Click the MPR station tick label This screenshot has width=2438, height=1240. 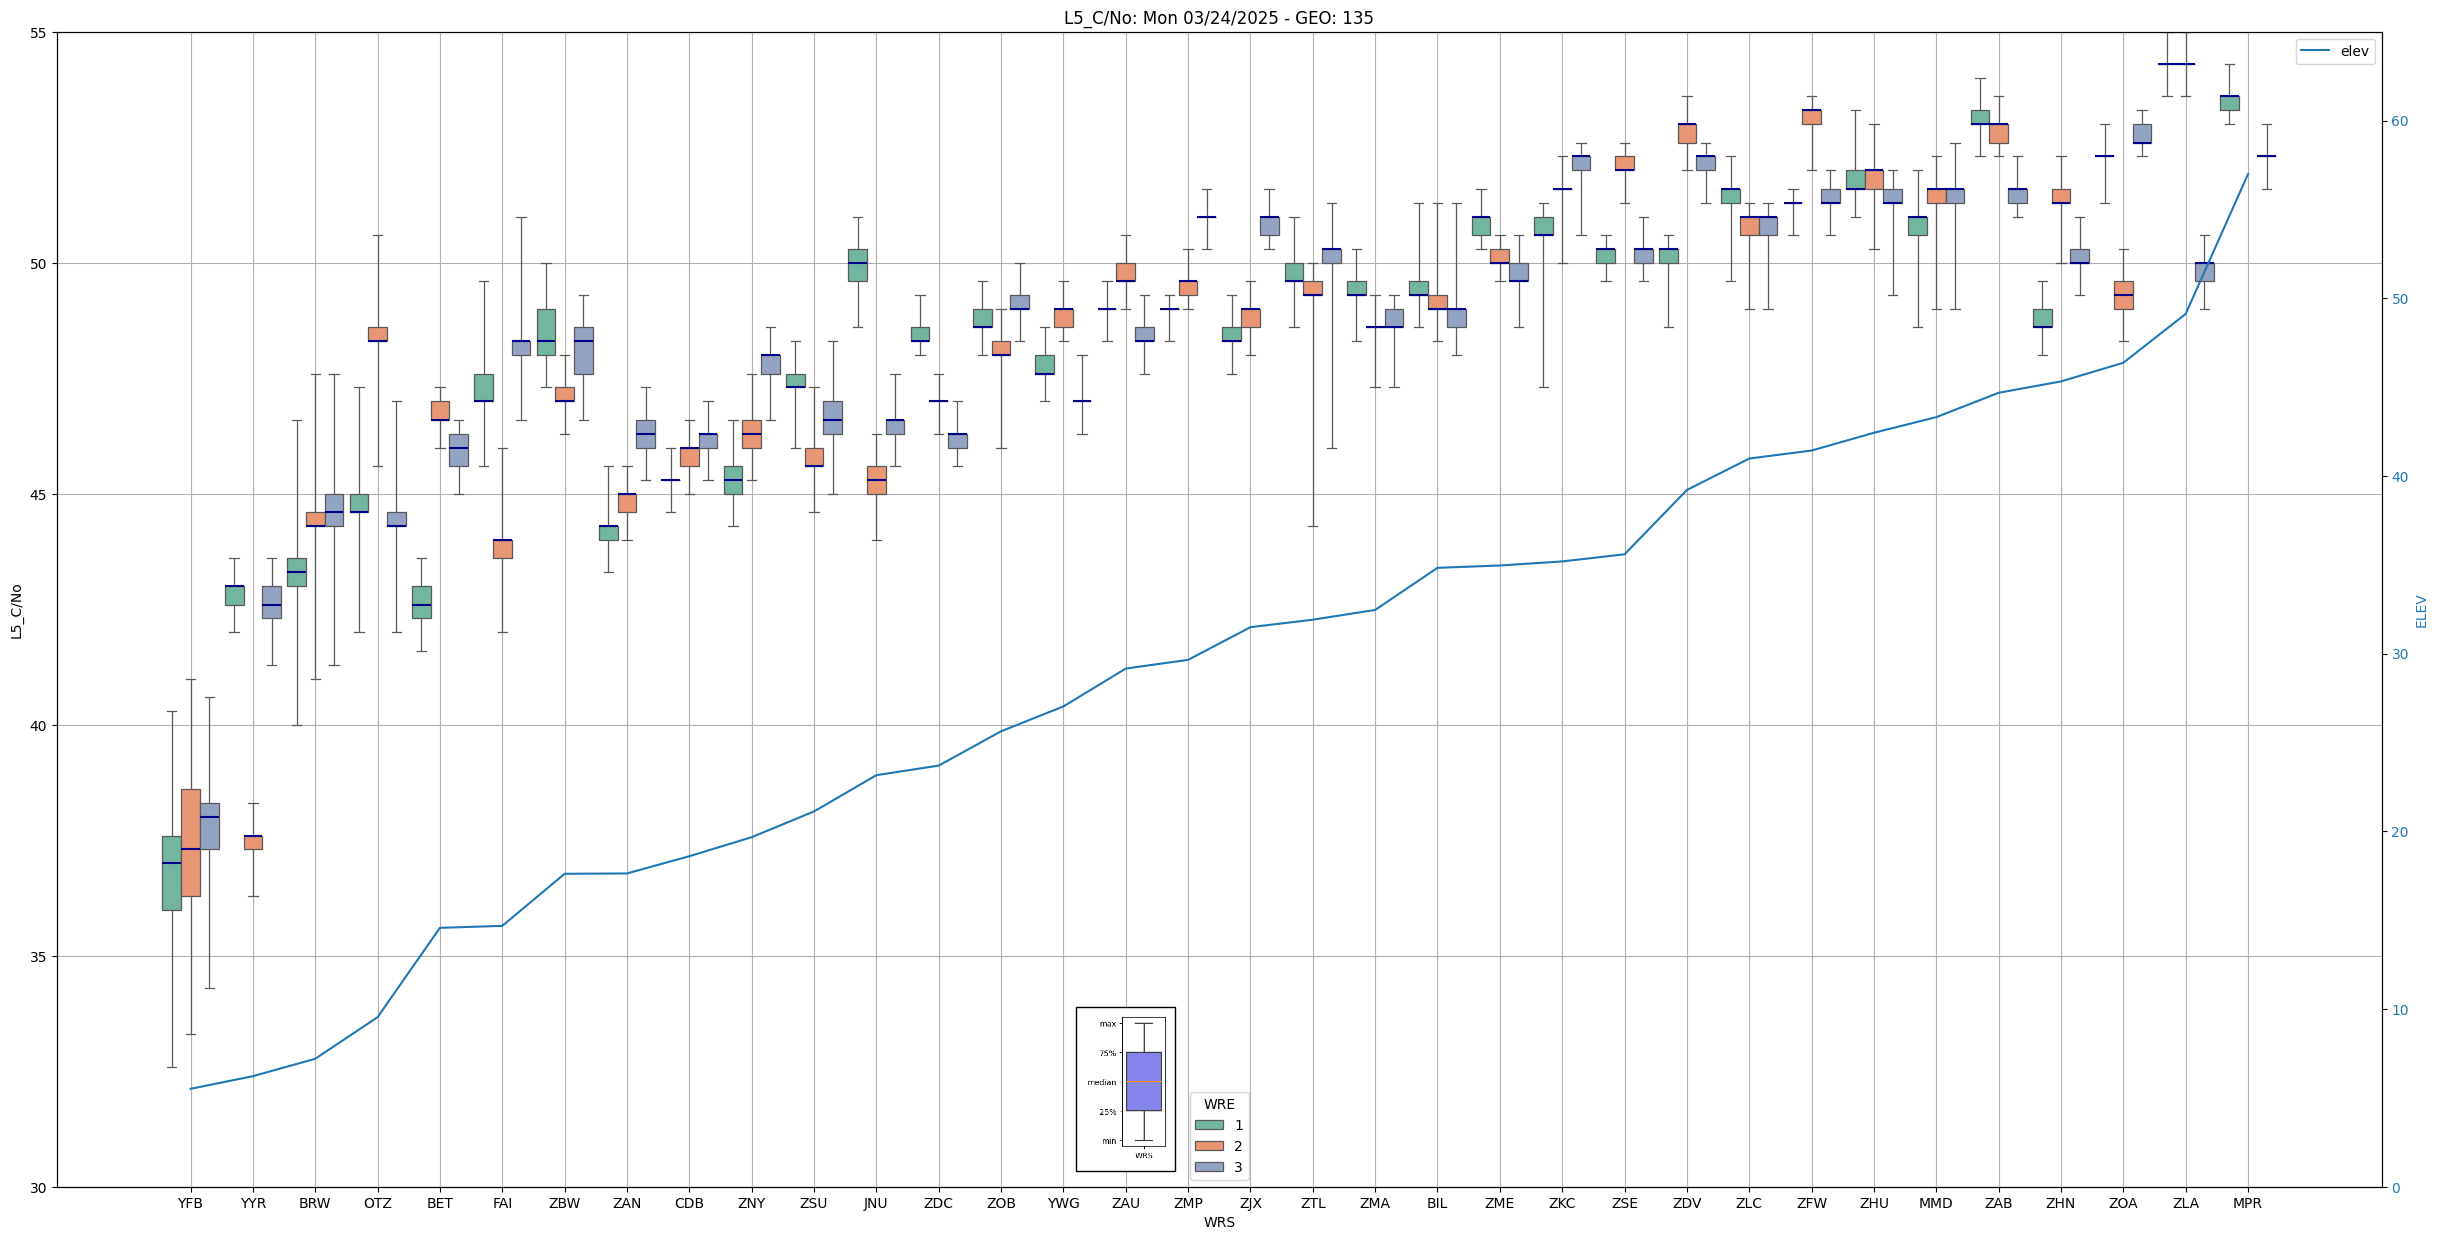click(x=2247, y=1203)
